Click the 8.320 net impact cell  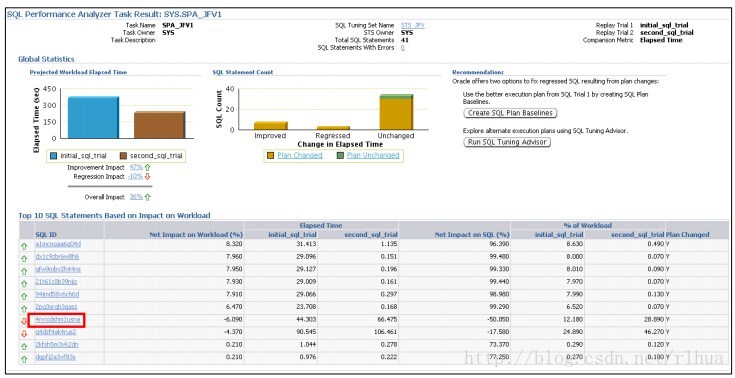tap(233, 244)
